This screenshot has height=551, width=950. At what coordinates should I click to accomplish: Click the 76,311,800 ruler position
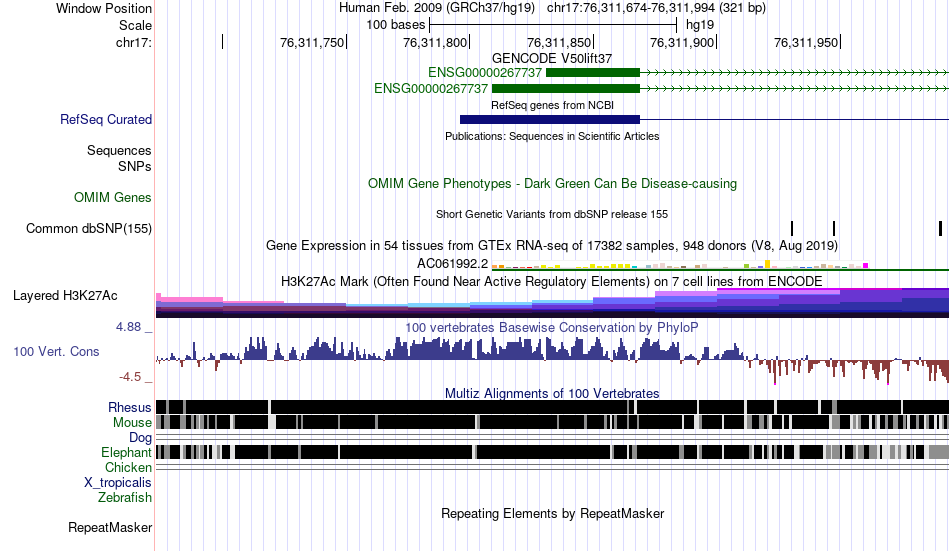(435, 42)
